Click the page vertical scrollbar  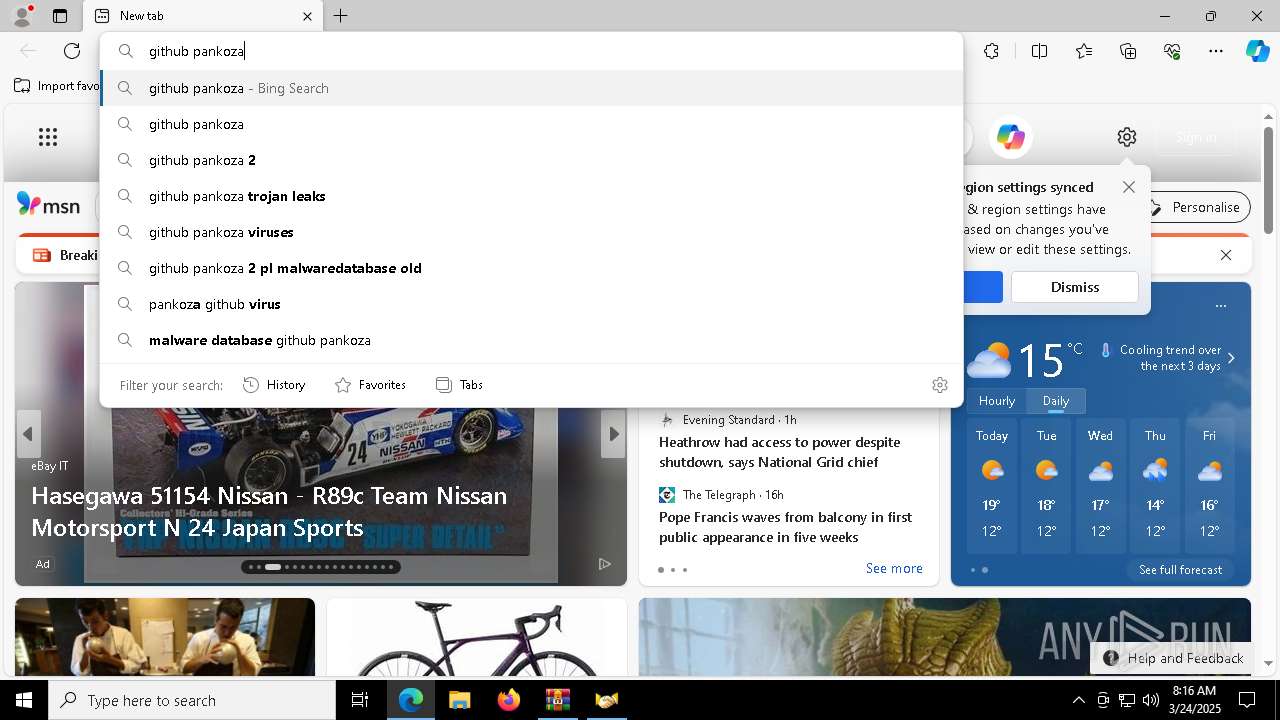[1268, 180]
